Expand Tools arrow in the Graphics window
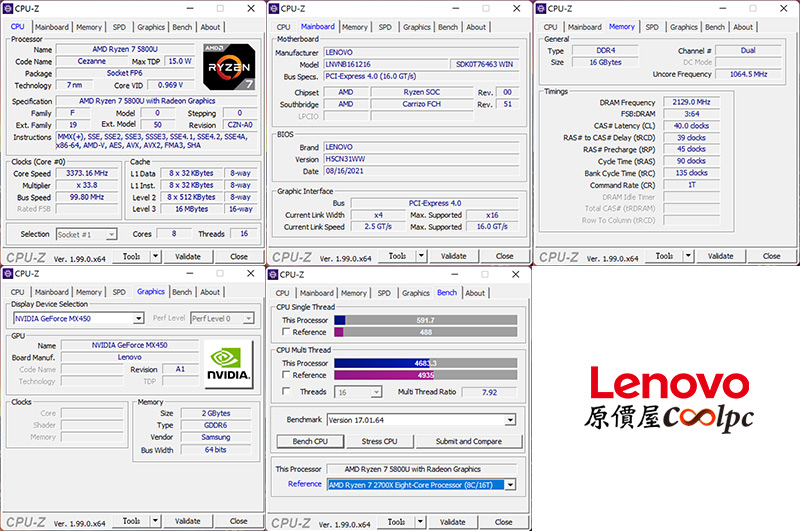 [x=156, y=521]
